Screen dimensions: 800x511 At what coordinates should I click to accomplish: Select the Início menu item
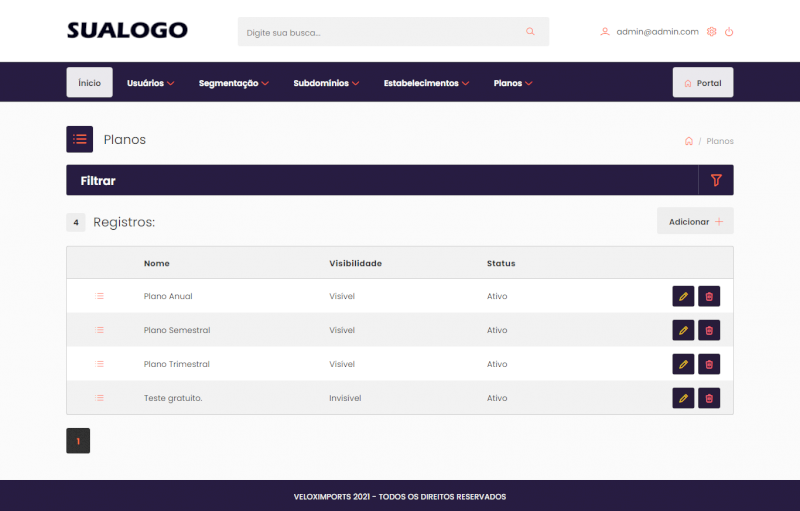(89, 83)
